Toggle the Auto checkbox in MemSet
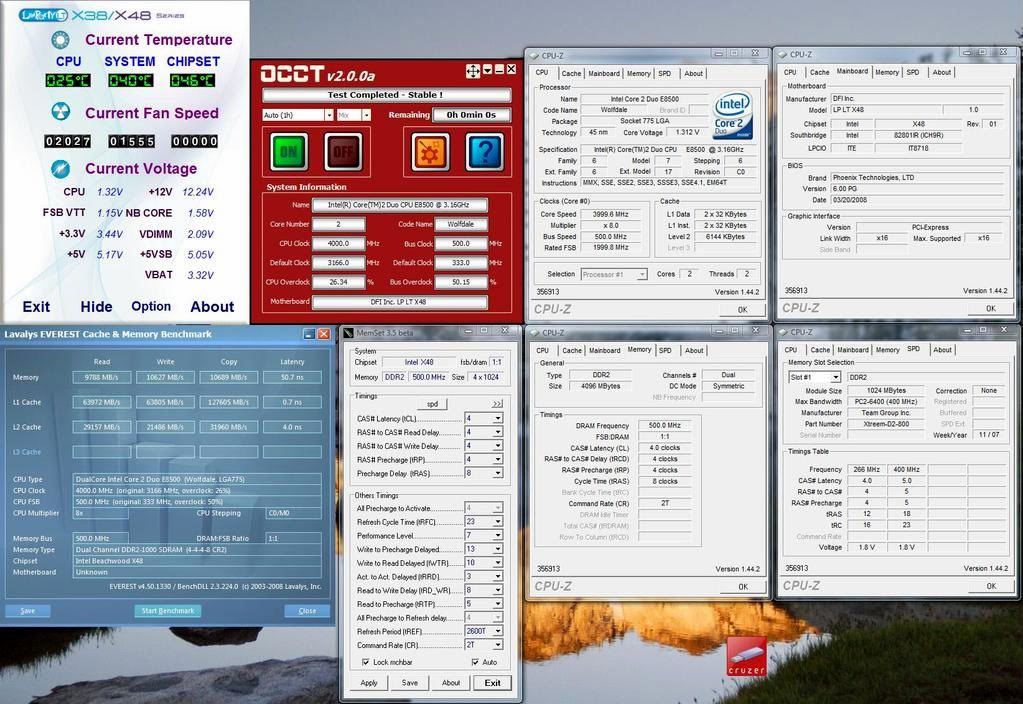Viewport: 1023px width, 704px height. (475, 662)
